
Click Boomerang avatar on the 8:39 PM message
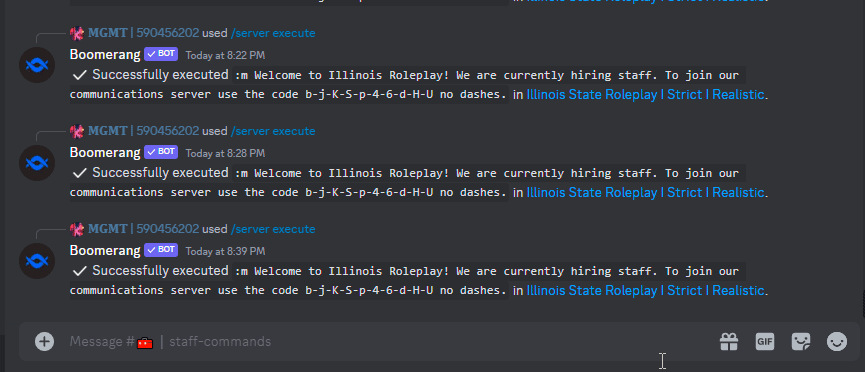coord(37,261)
